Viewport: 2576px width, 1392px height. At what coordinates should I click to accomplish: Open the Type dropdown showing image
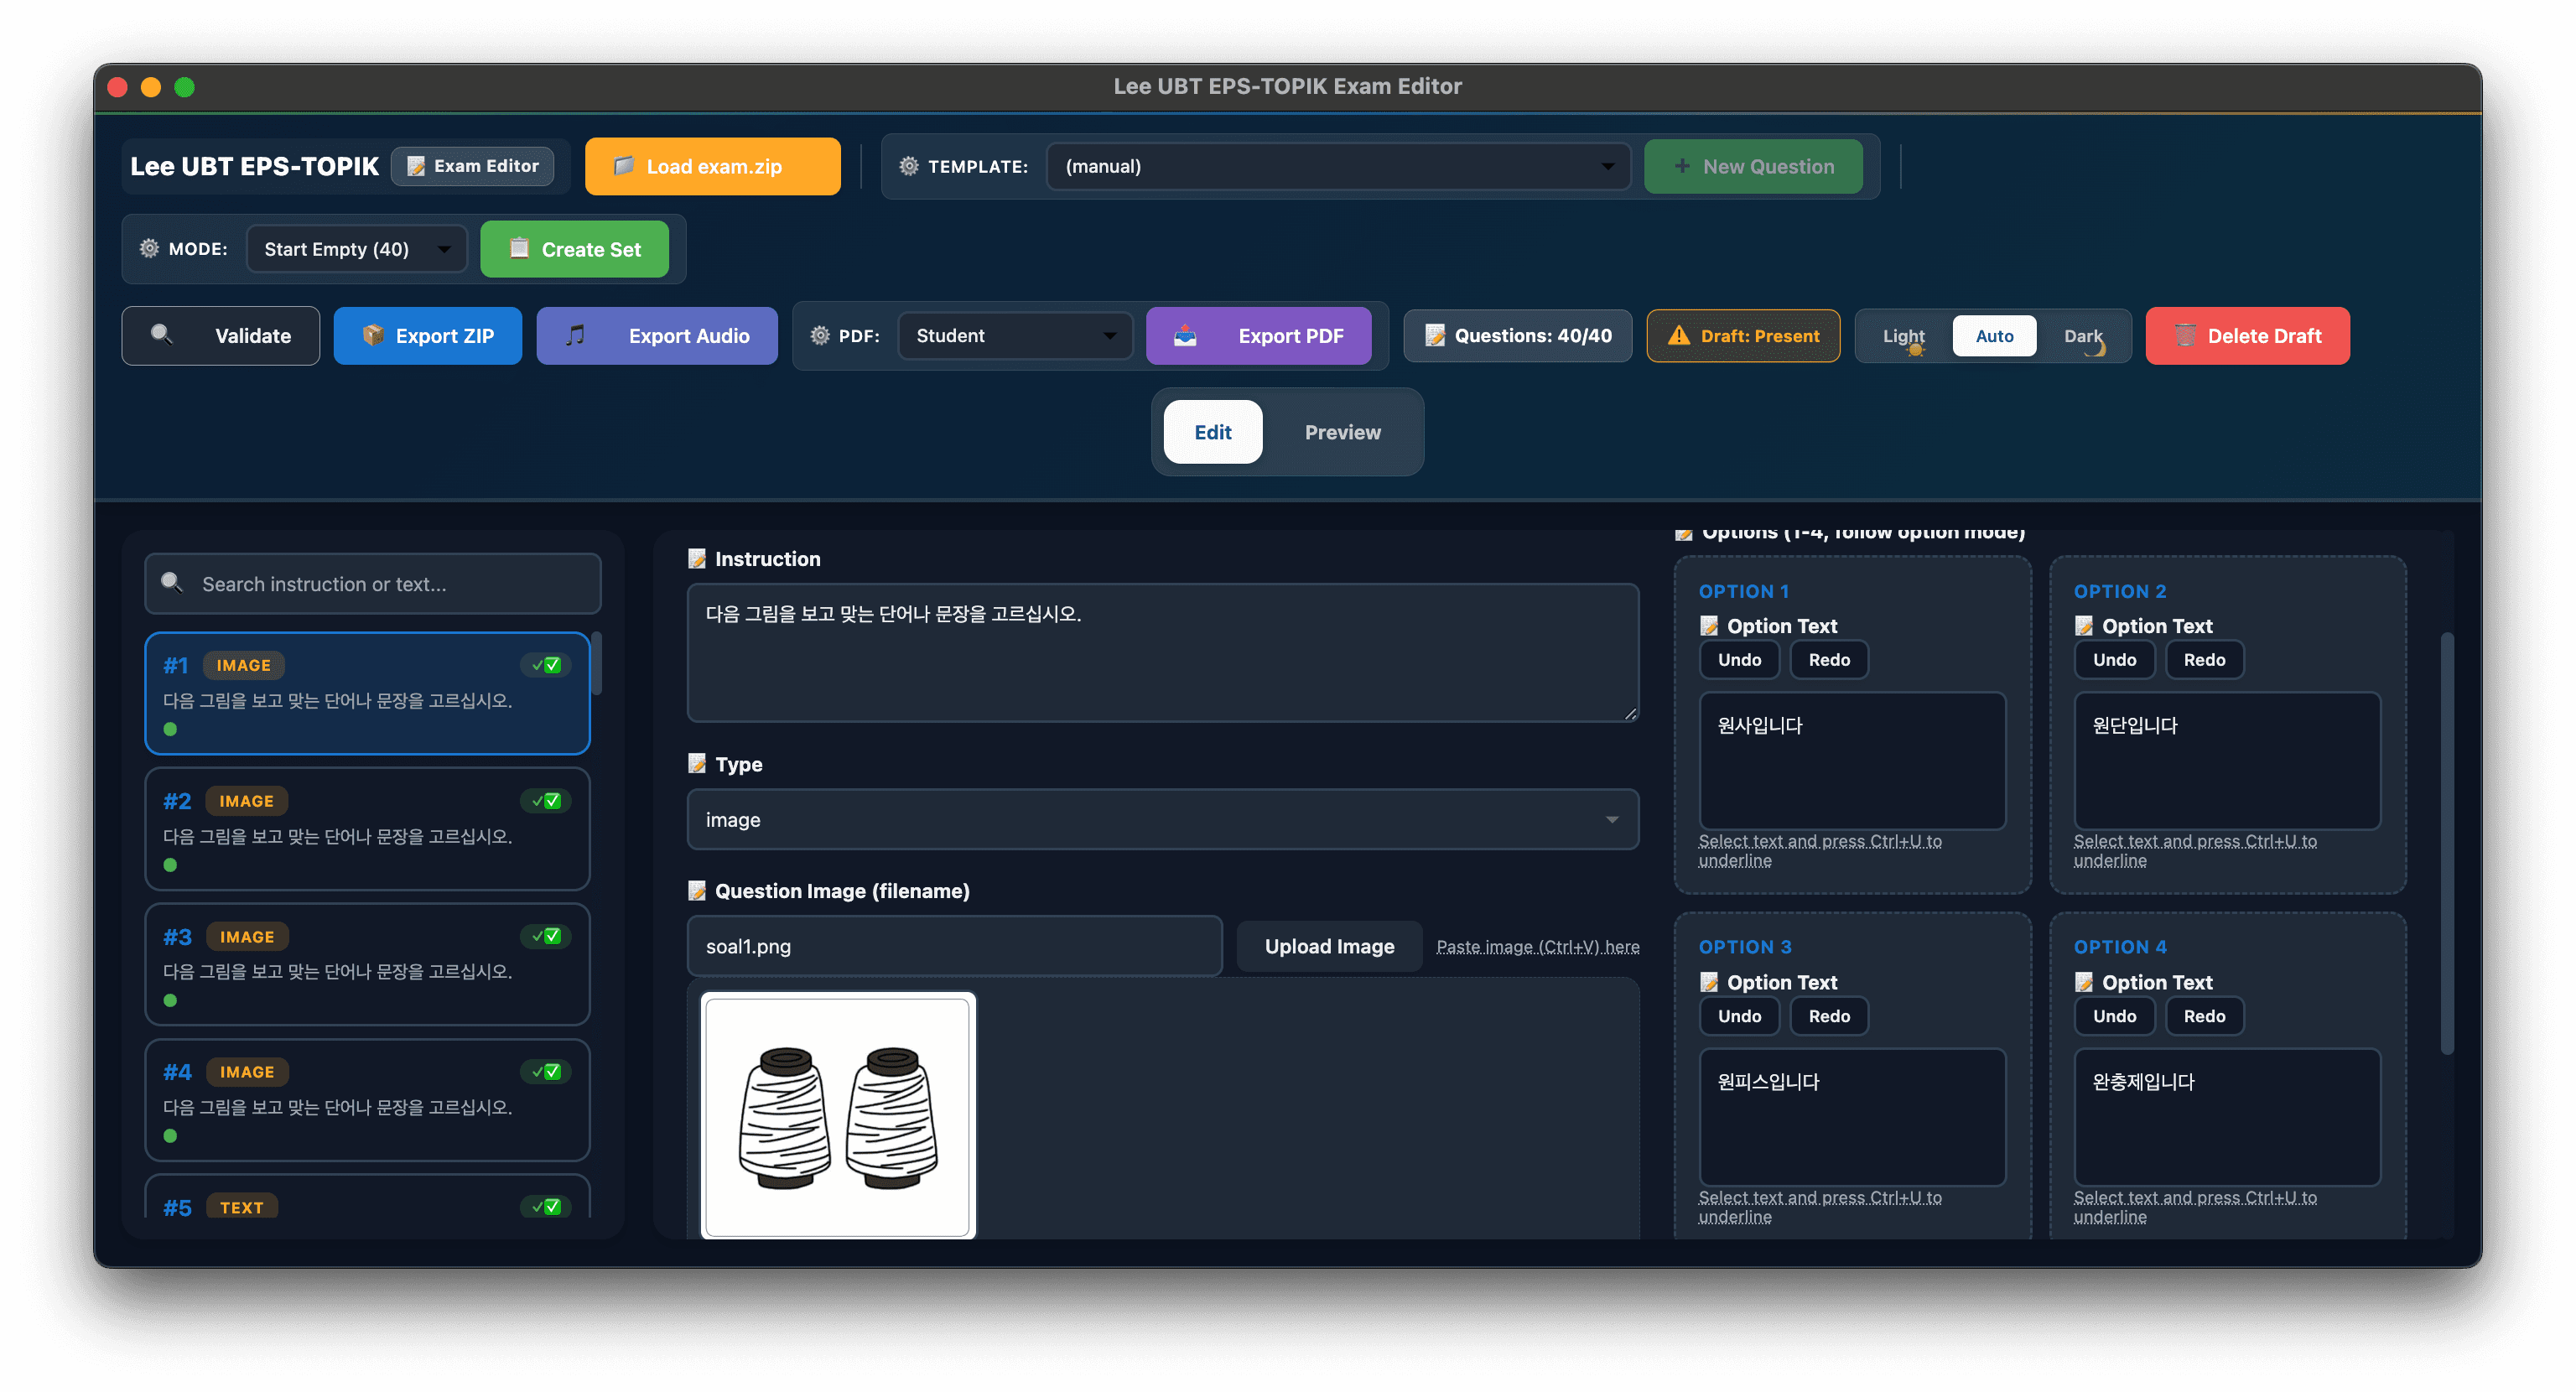tap(1162, 819)
